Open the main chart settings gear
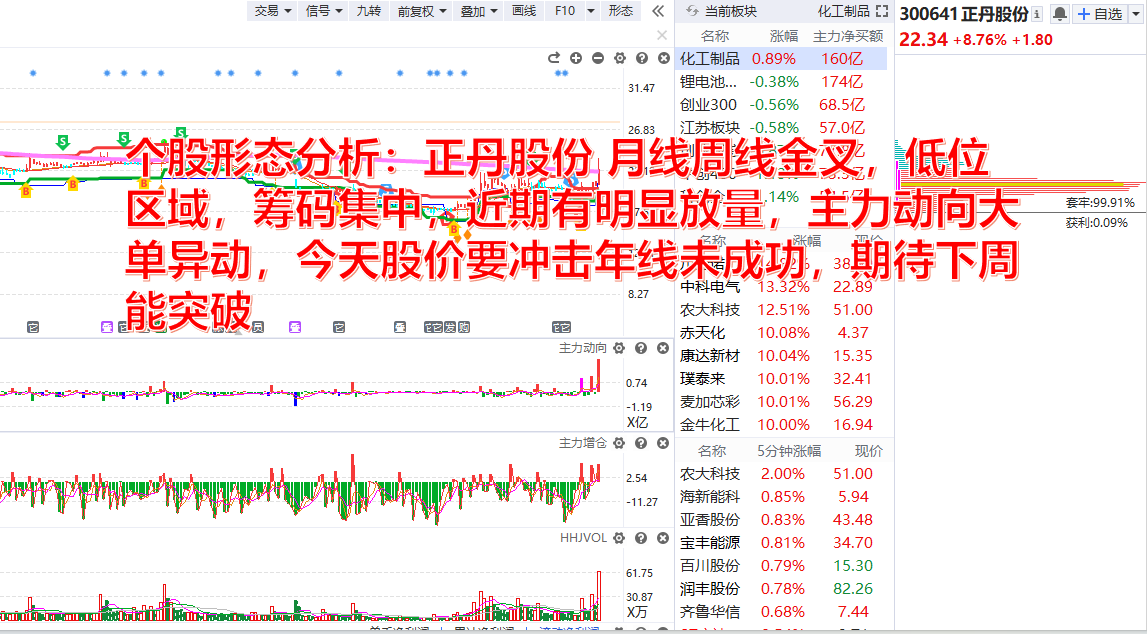The image size is (1147, 634). (620, 58)
